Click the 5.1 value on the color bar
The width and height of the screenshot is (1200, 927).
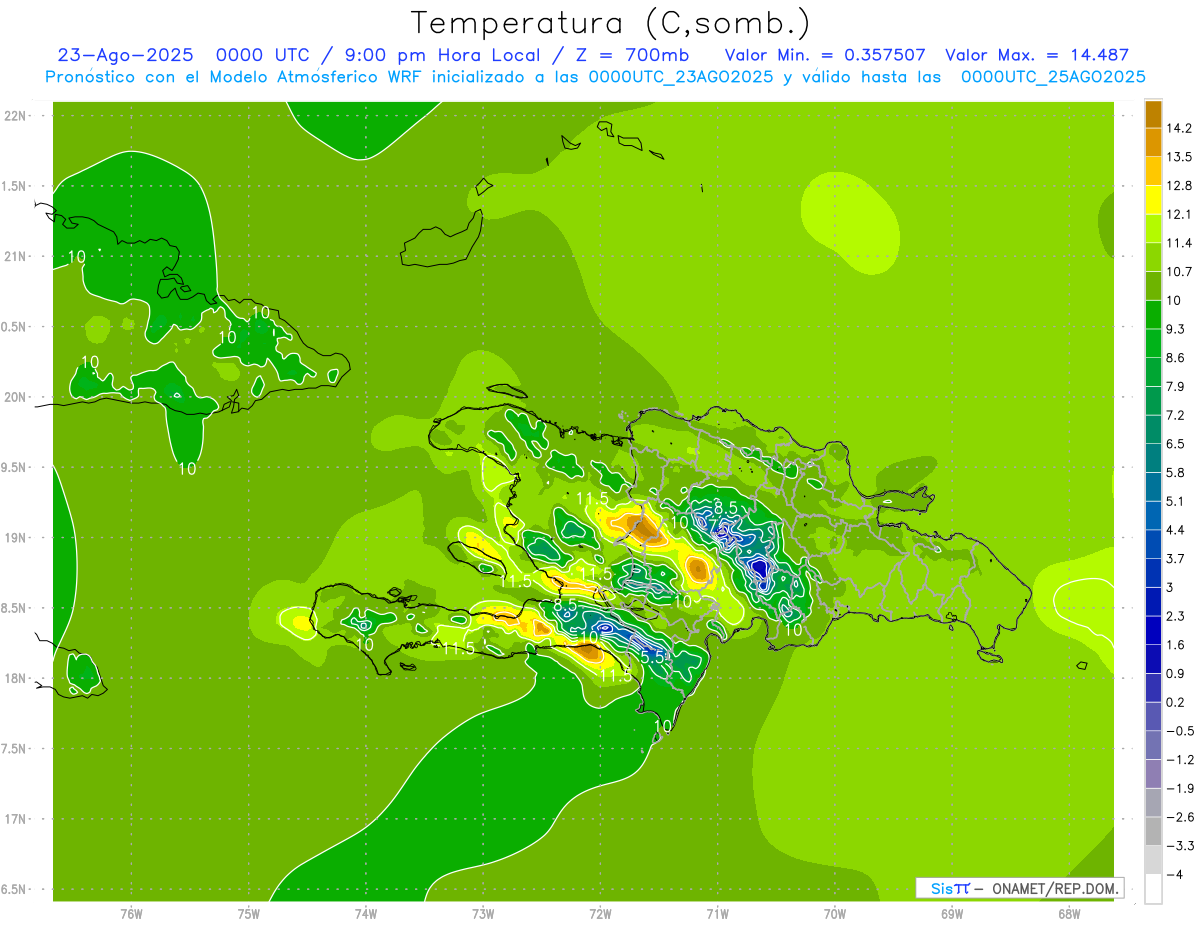click(1175, 501)
